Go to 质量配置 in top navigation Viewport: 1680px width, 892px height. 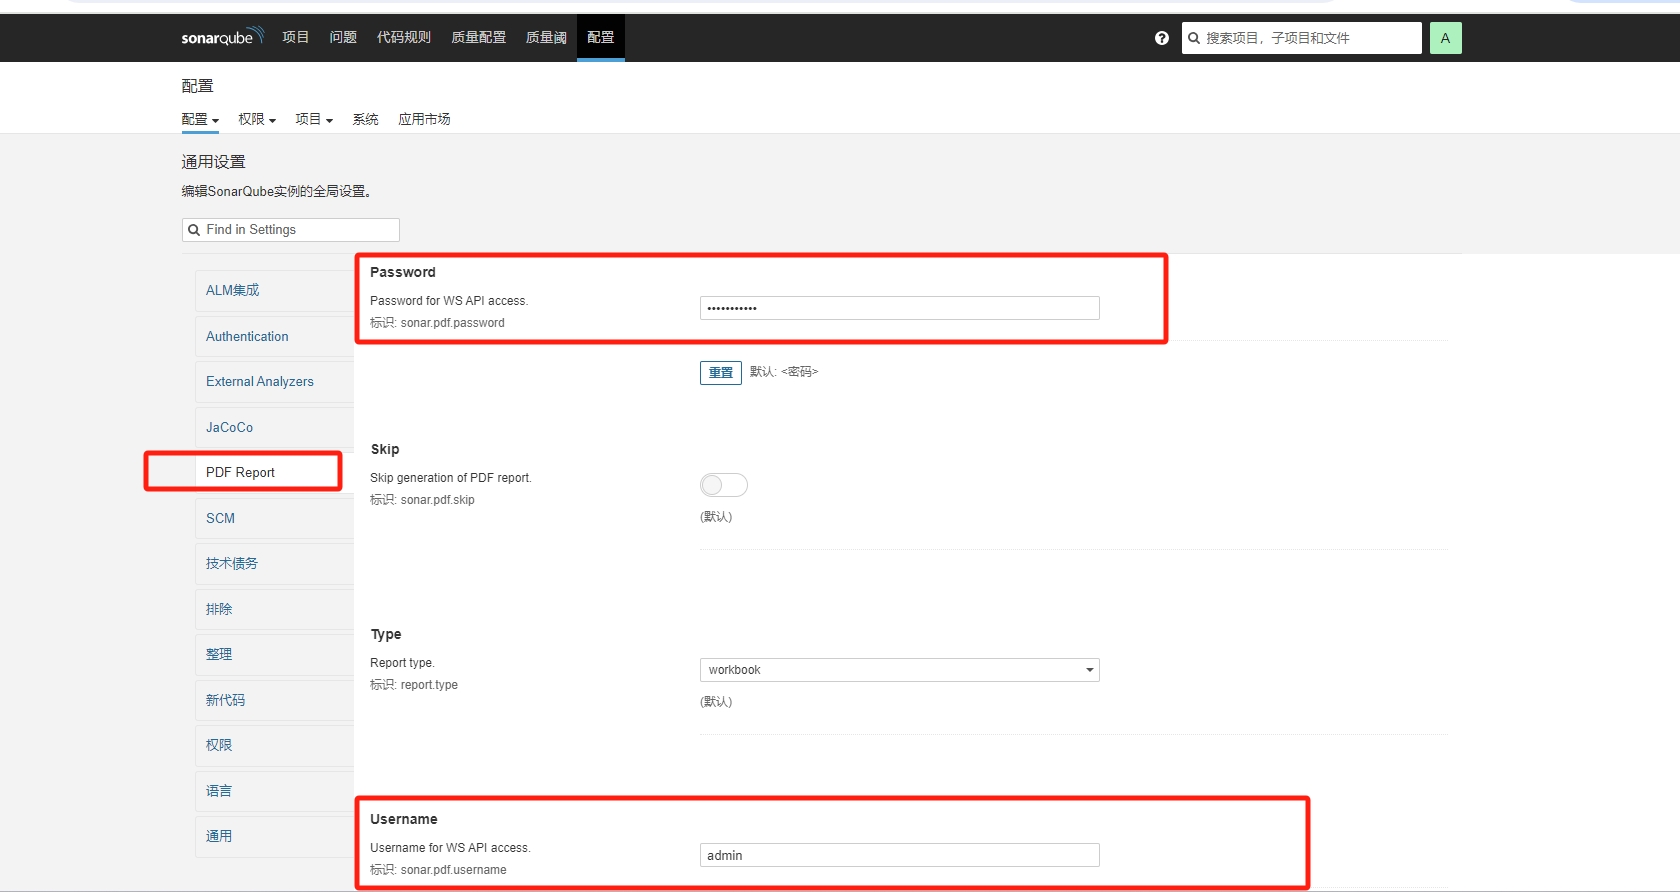478,37
